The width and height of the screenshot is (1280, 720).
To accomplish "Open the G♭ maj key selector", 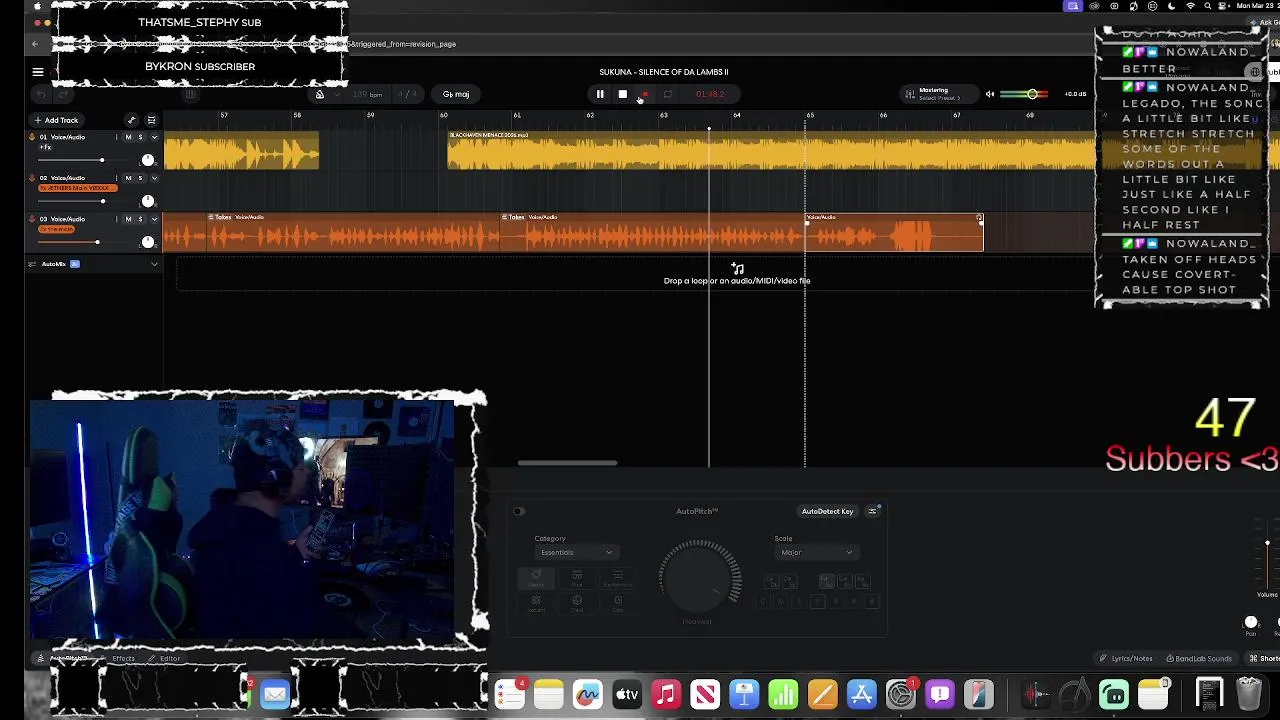I will (456, 94).
